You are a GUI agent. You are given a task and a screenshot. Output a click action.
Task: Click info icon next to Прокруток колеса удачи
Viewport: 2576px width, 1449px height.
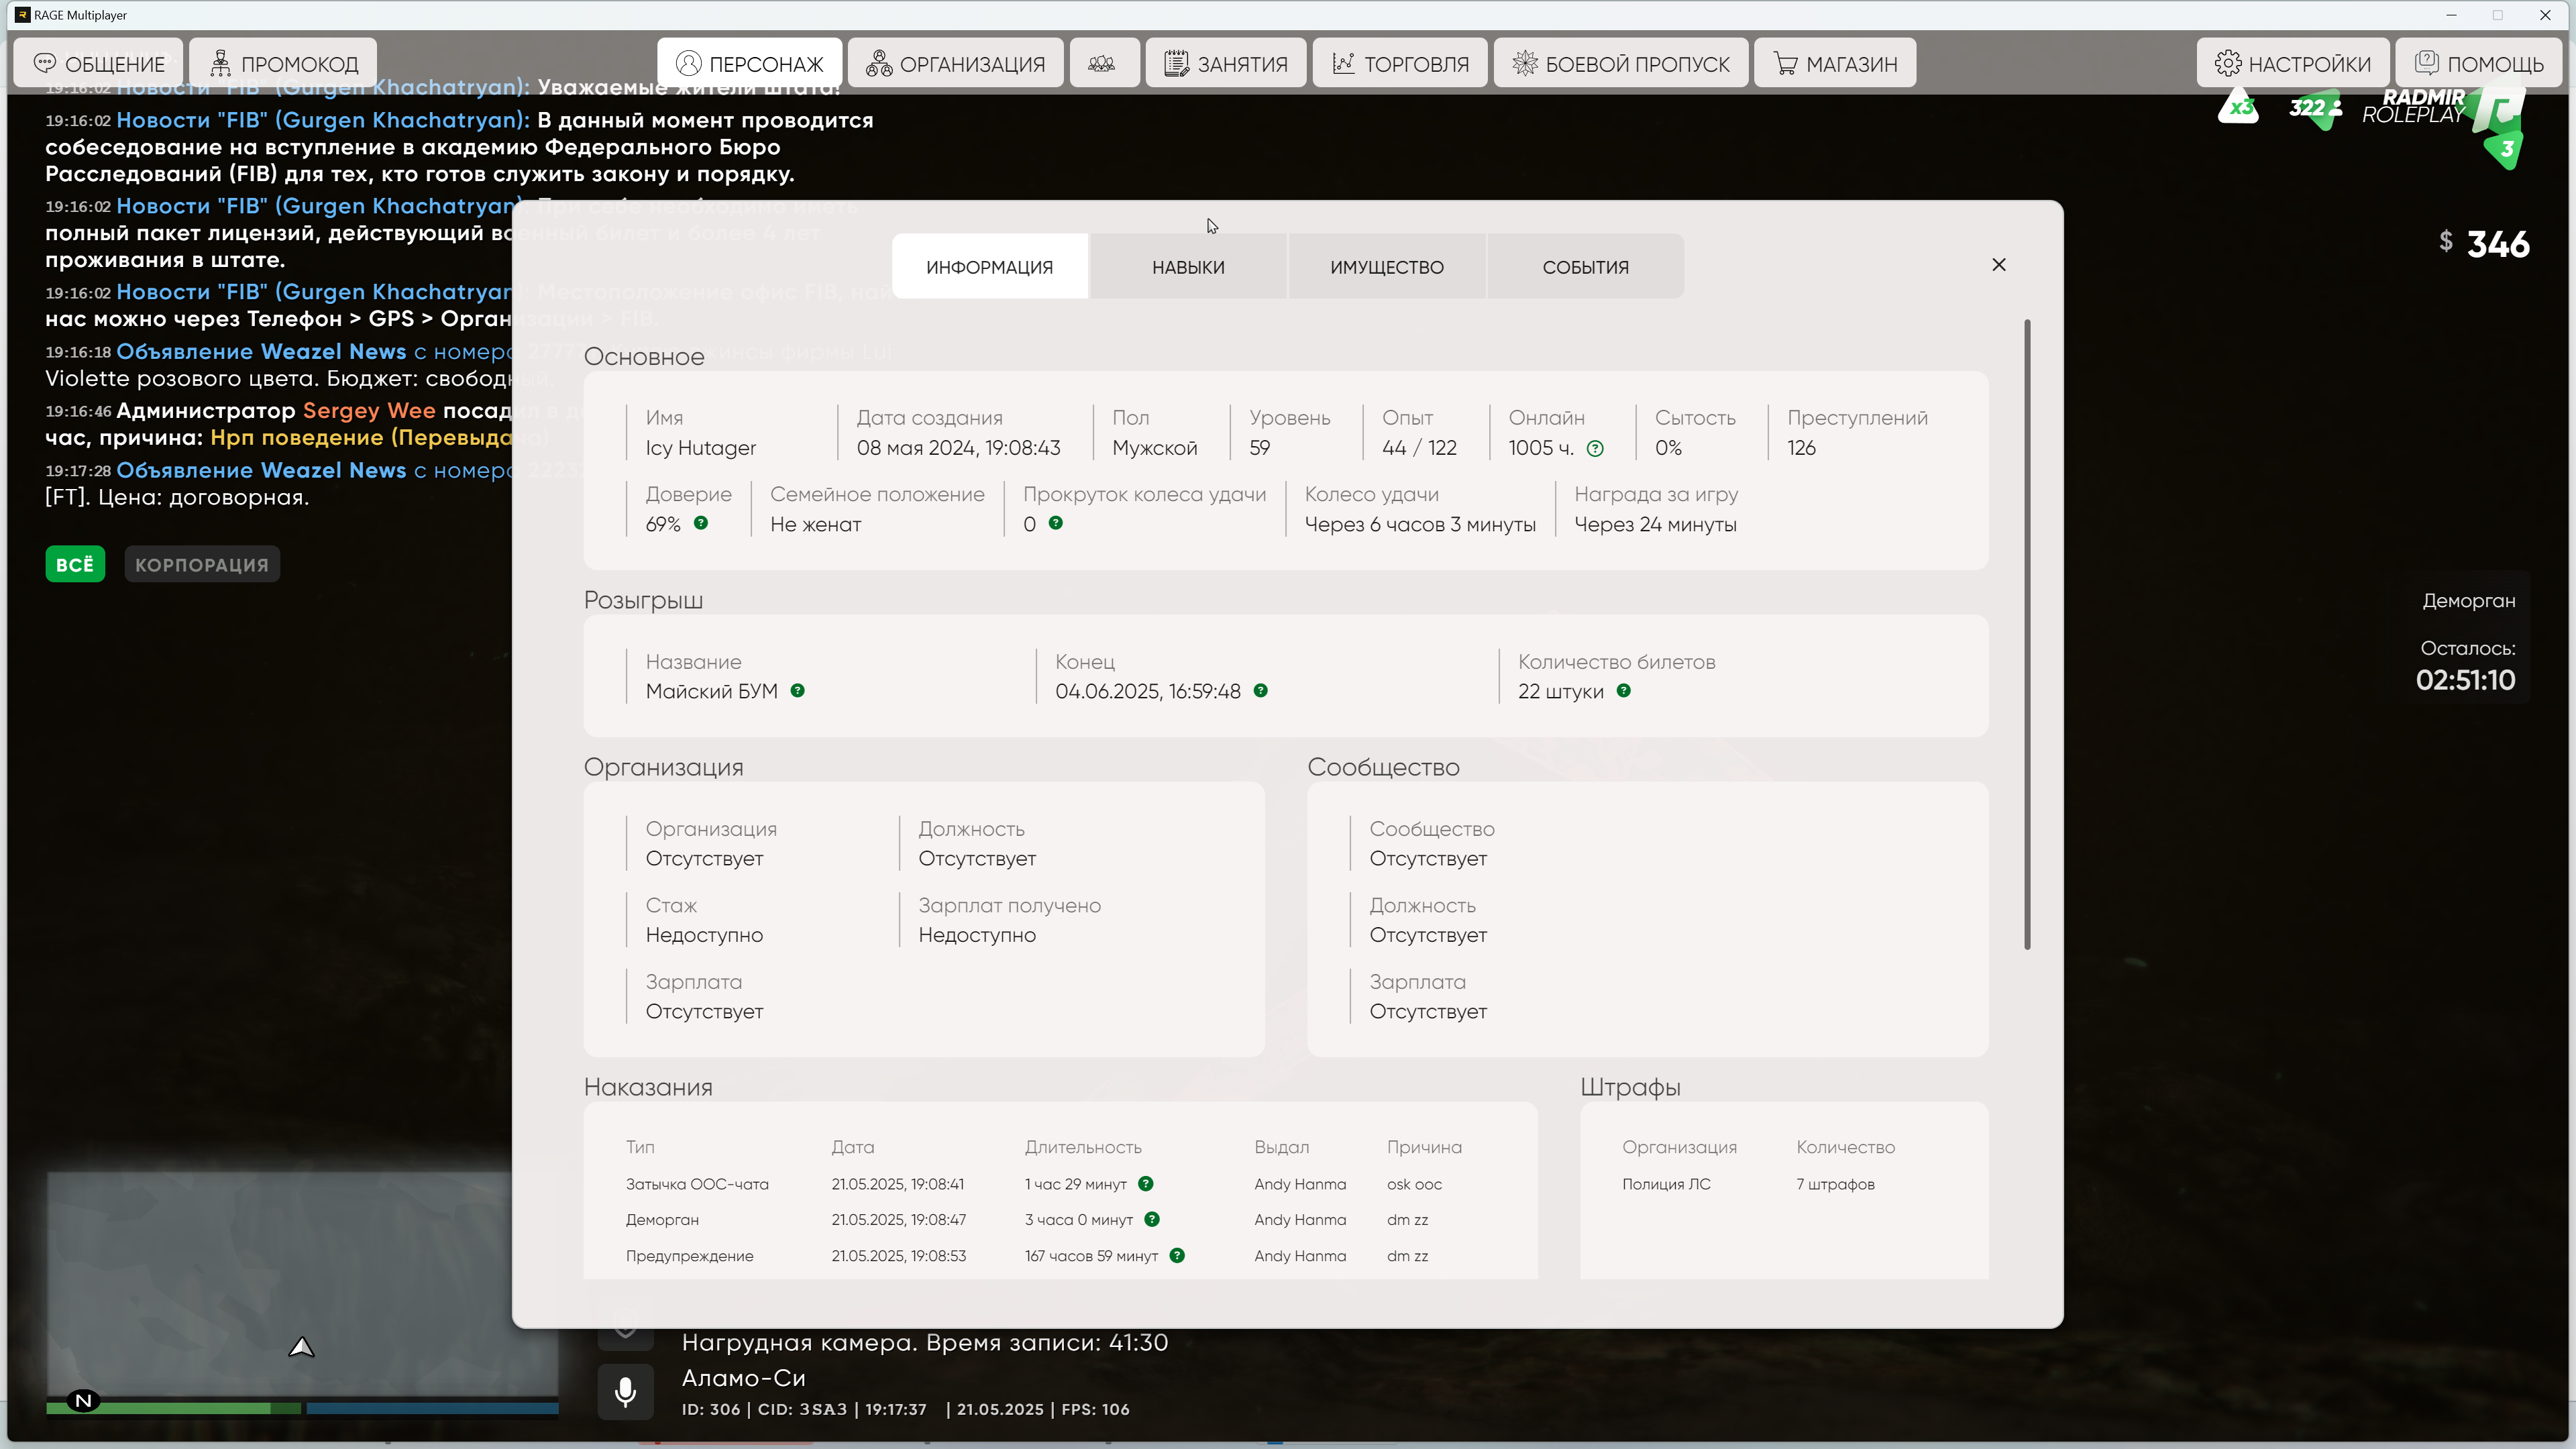1055,523
